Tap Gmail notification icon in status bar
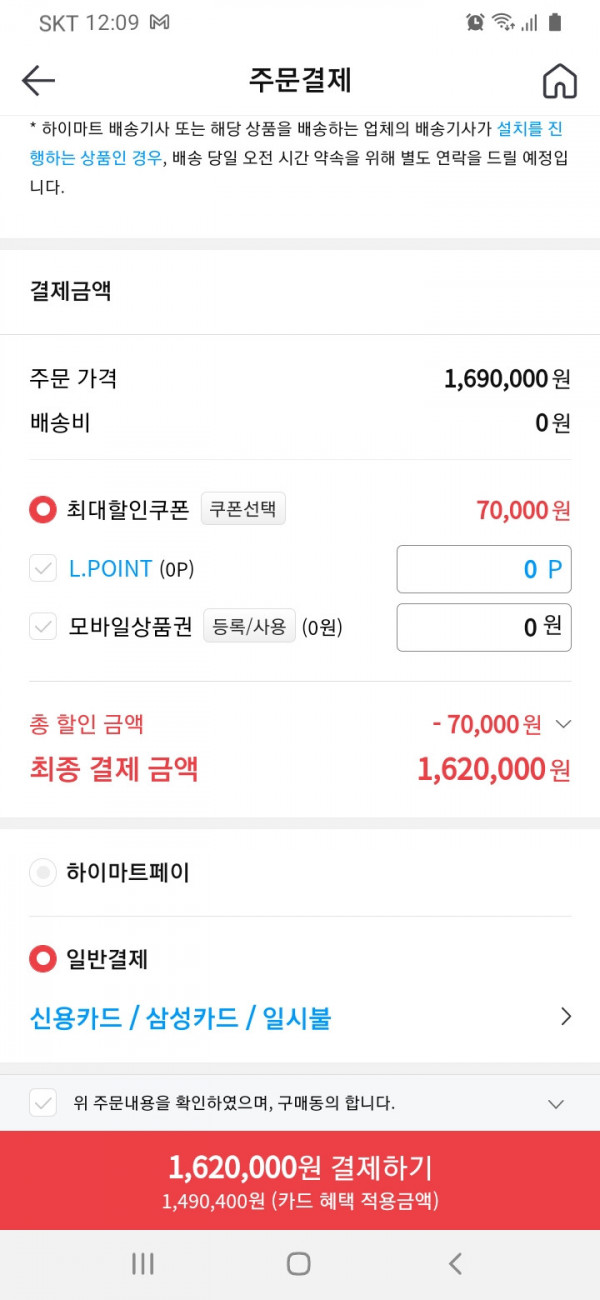 tap(158, 22)
